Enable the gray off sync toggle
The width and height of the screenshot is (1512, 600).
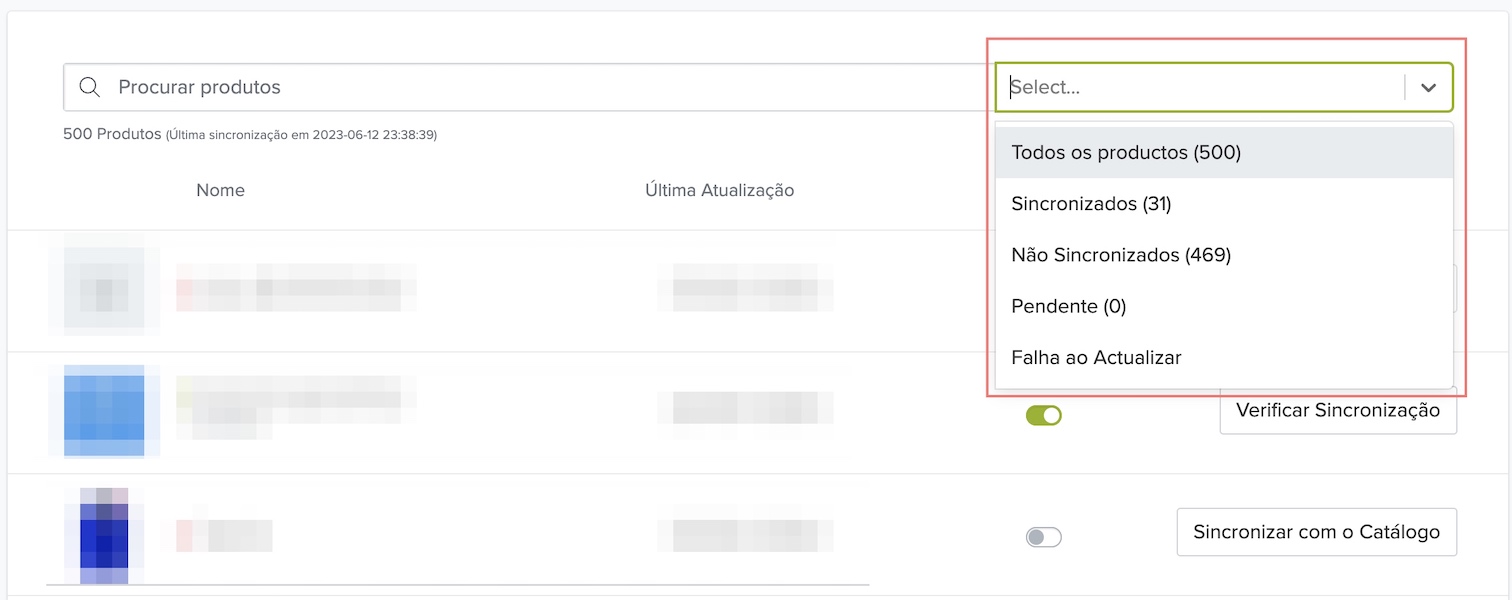1043,537
